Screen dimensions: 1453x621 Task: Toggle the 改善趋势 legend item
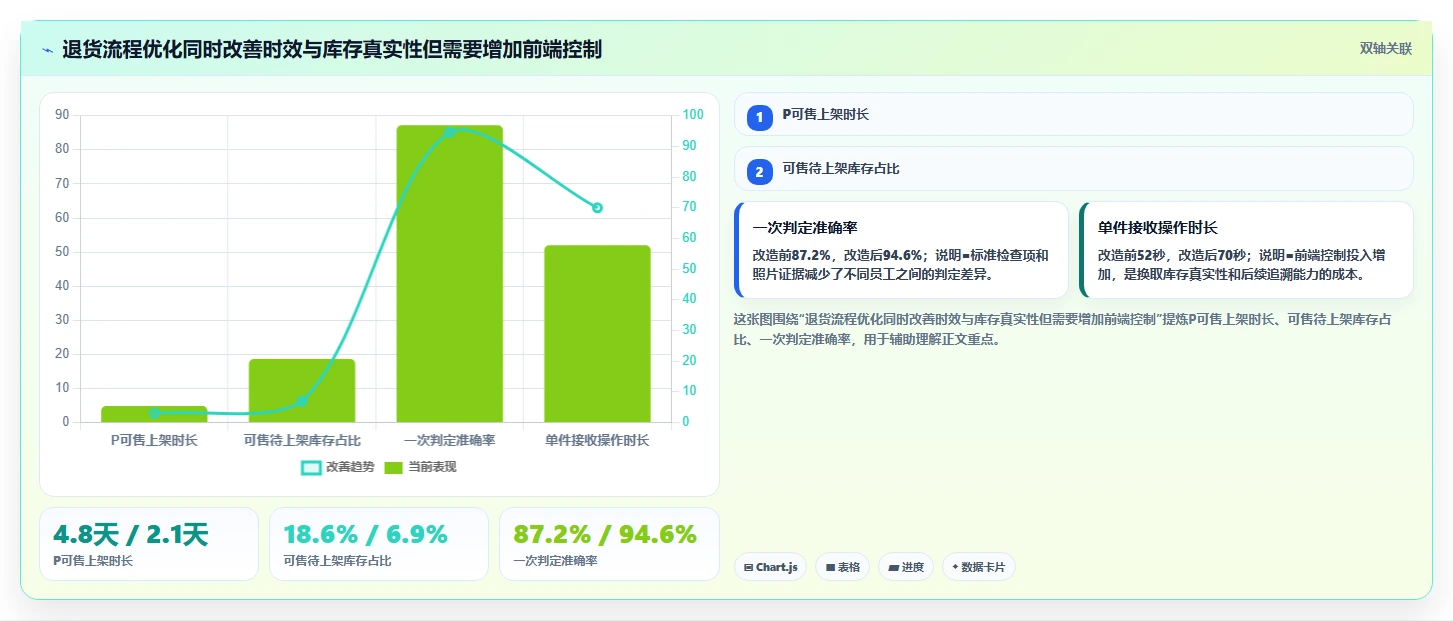pyautogui.click(x=338, y=467)
